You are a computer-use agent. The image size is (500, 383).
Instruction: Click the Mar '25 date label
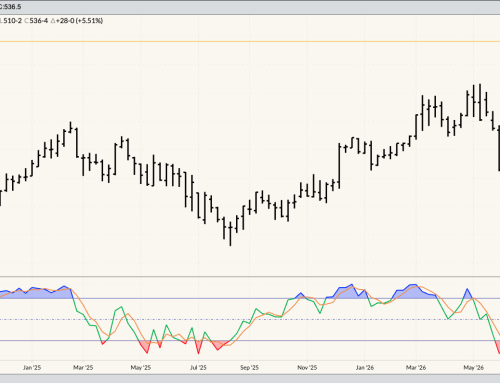pos(83,368)
